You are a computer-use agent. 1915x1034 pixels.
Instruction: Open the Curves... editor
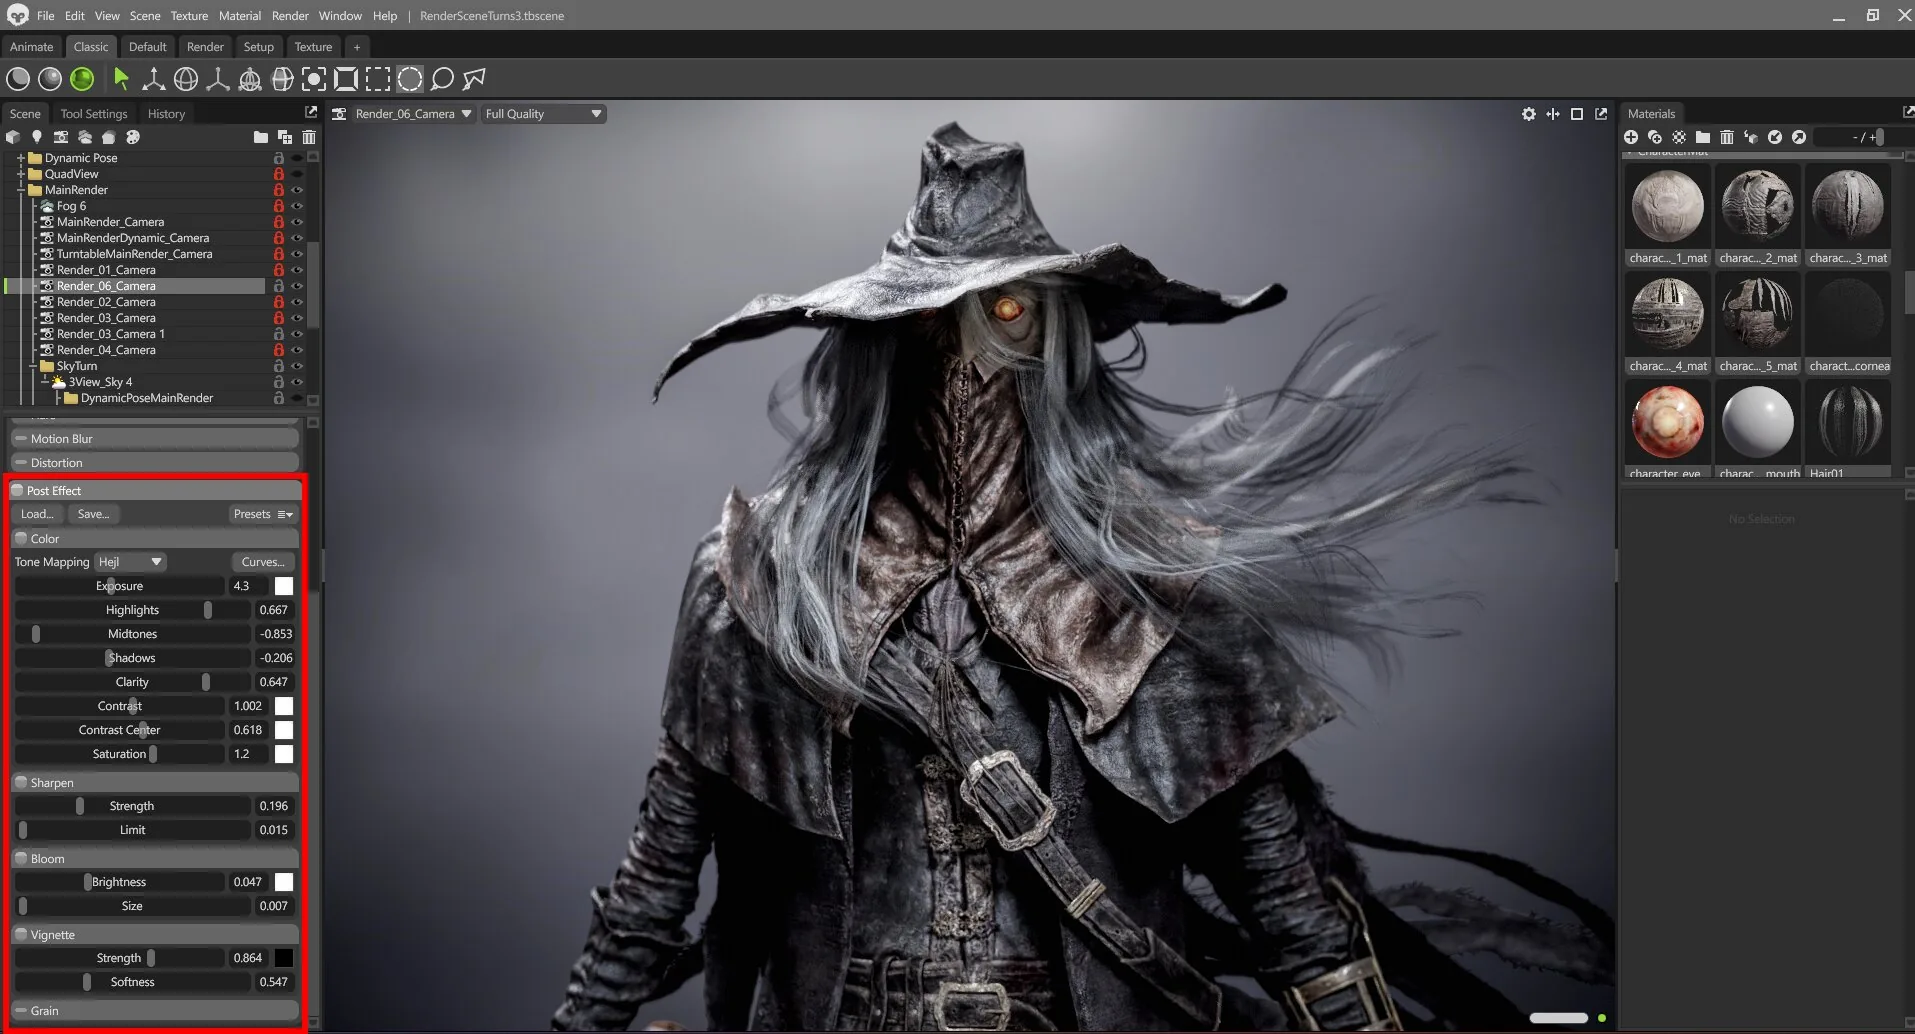click(263, 562)
